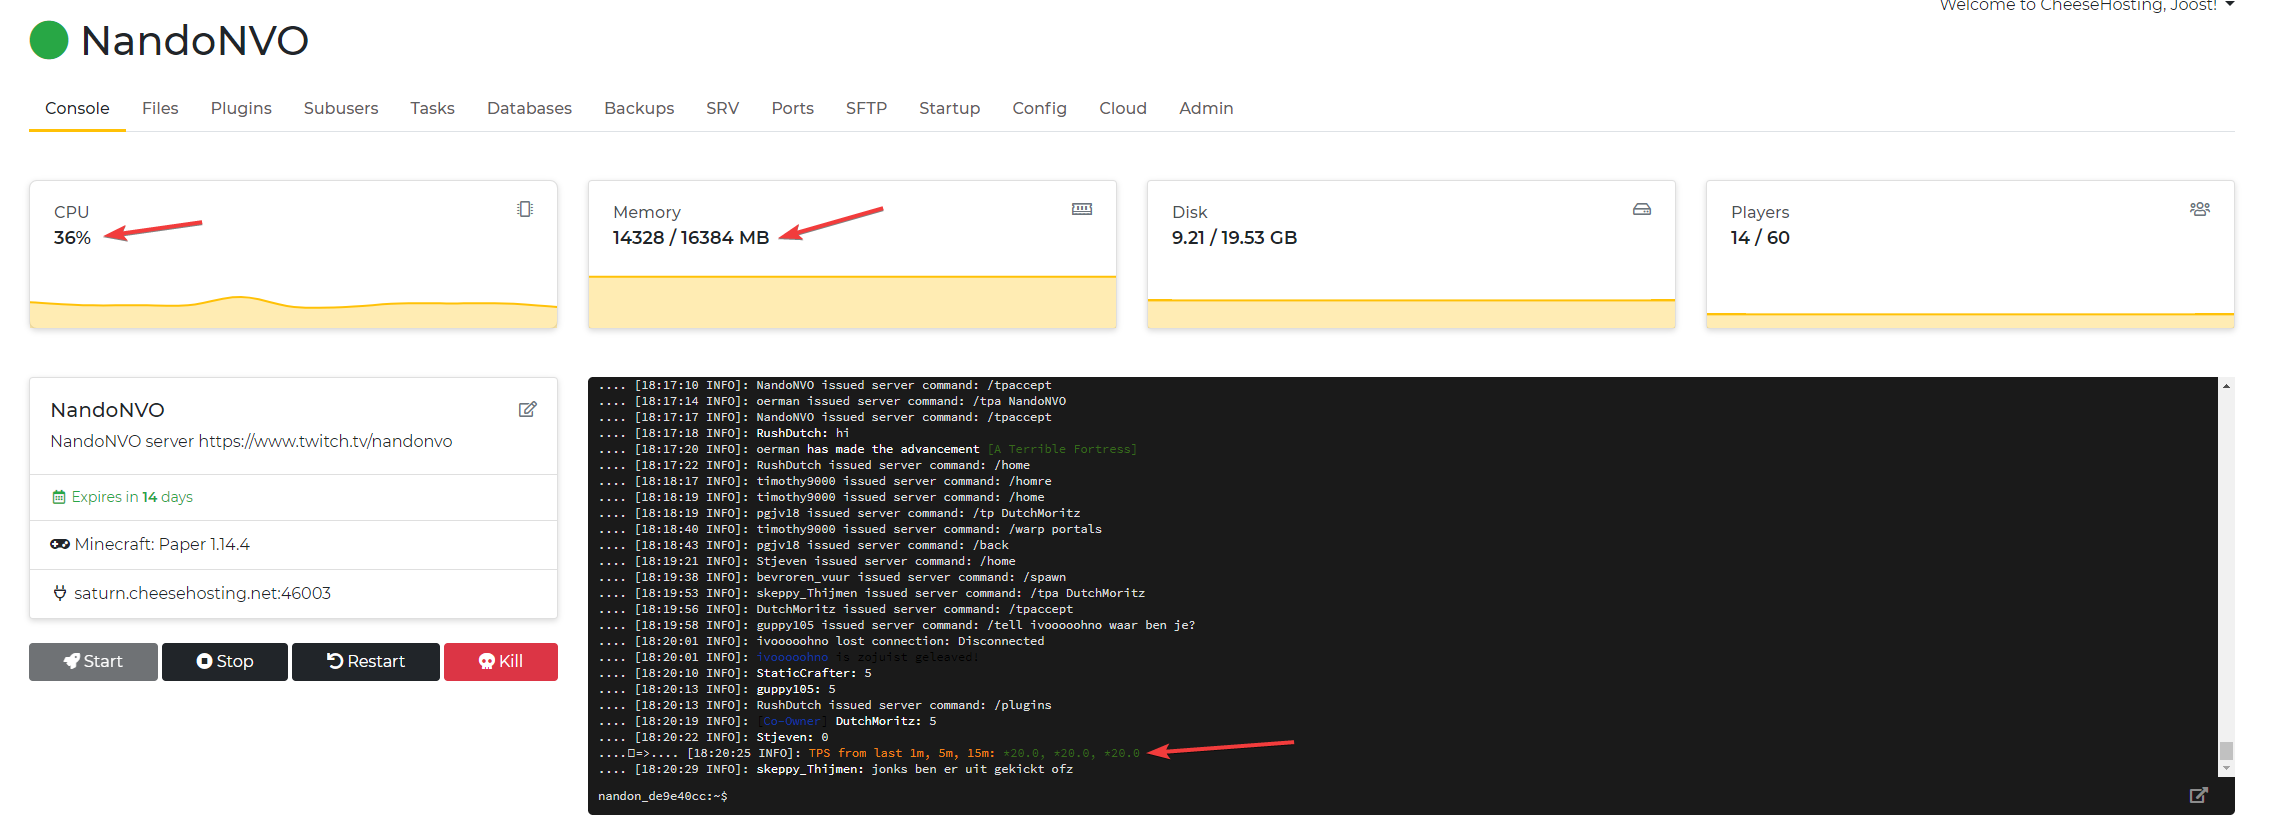The image size is (2277, 833).
Task: Click the green server status indicator
Action: (49, 41)
